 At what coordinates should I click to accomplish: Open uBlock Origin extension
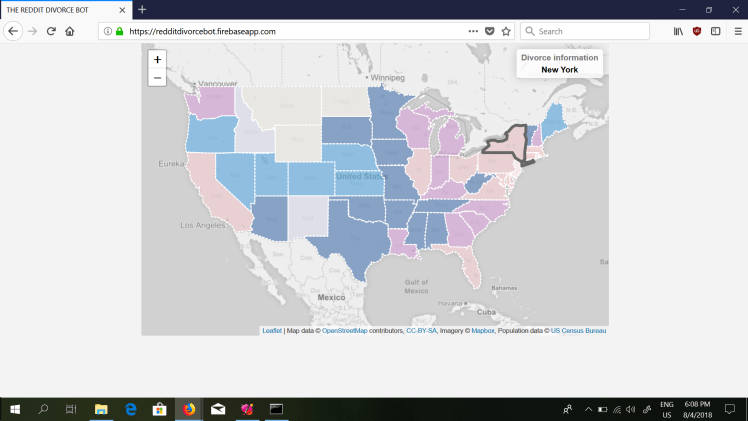point(697,31)
